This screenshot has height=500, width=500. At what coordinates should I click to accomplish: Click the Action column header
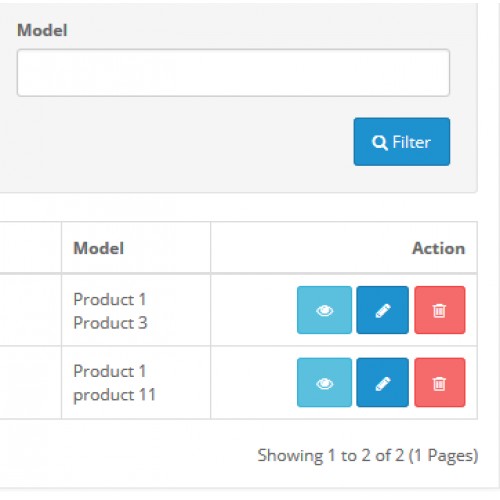(x=439, y=248)
